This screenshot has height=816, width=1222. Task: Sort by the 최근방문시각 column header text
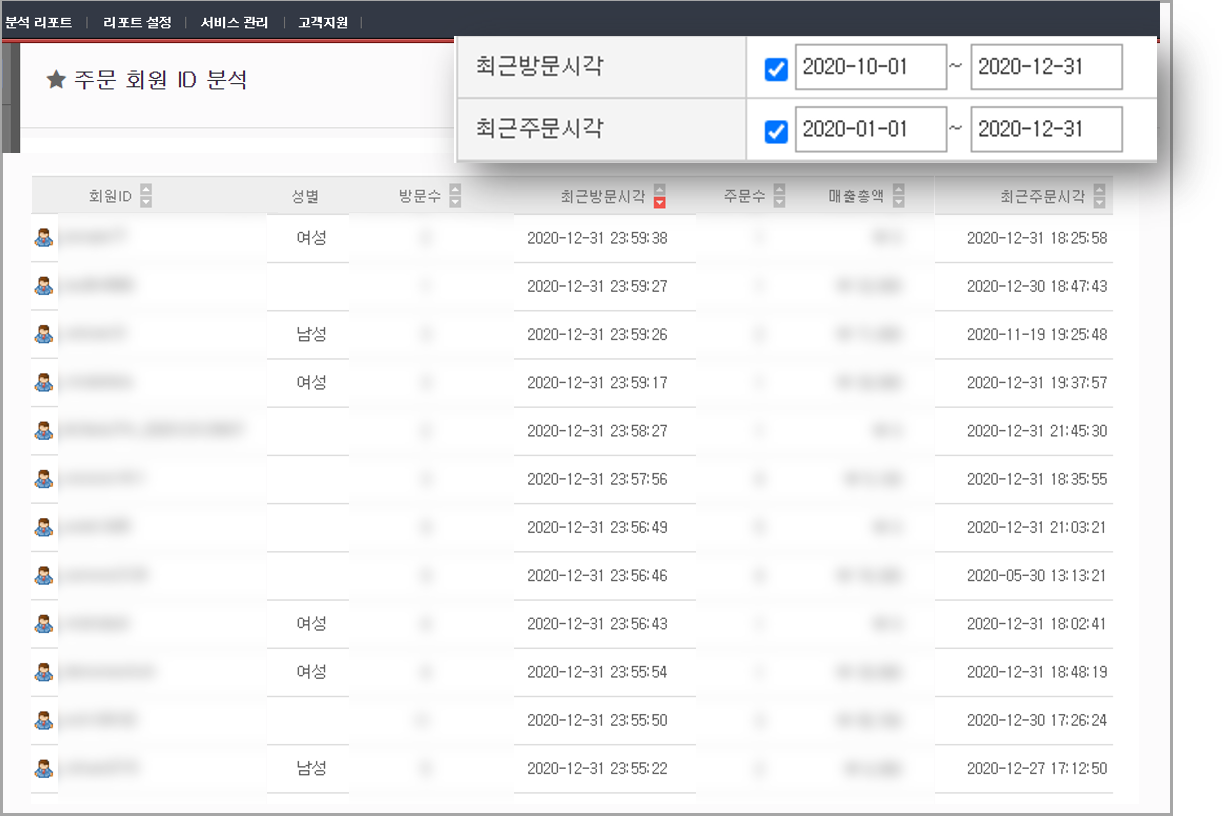(603, 197)
